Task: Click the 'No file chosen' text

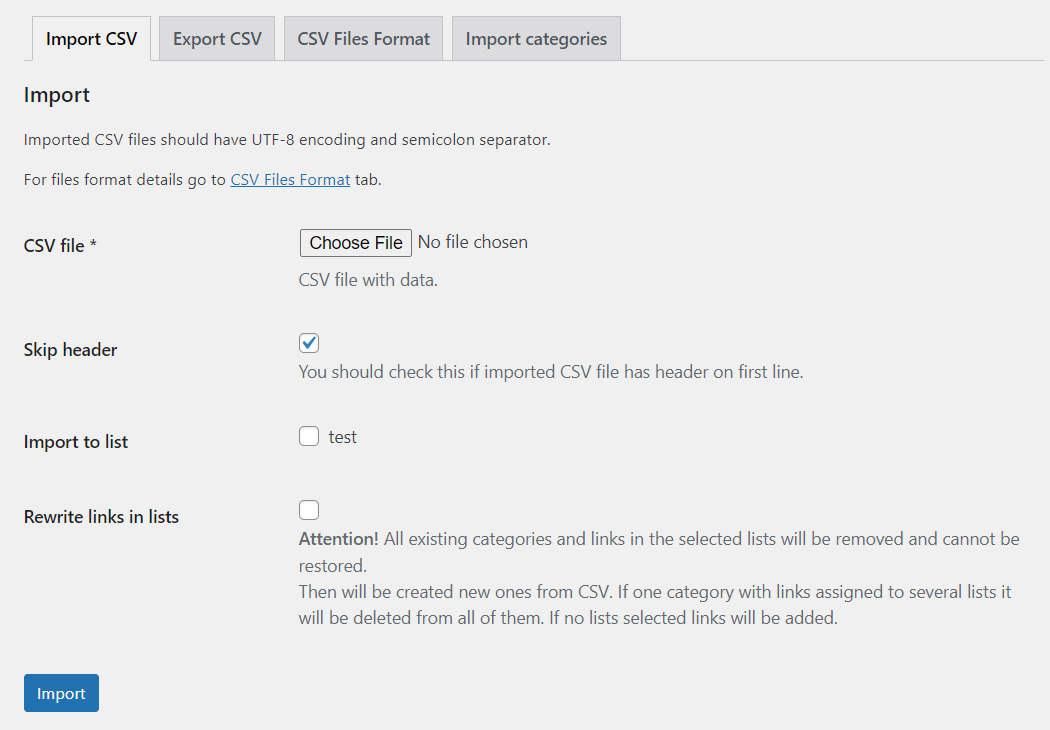Action: click(473, 242)
